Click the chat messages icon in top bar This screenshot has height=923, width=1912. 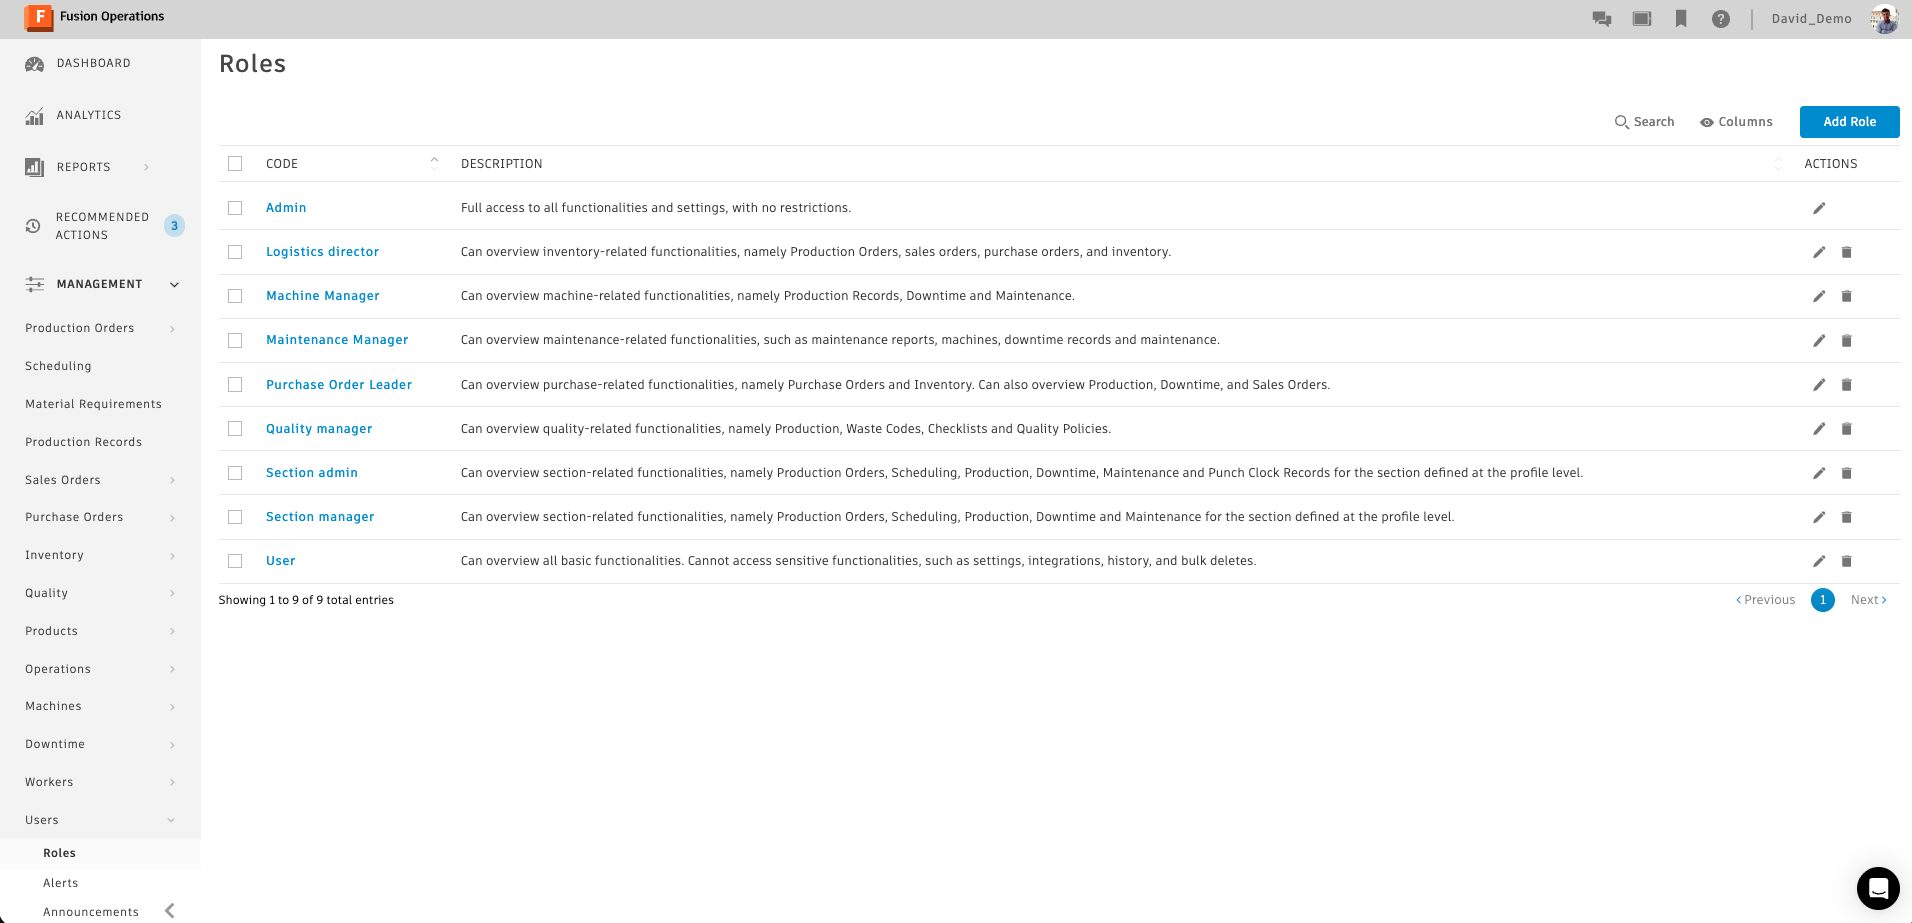click(x=1601, y=19)
